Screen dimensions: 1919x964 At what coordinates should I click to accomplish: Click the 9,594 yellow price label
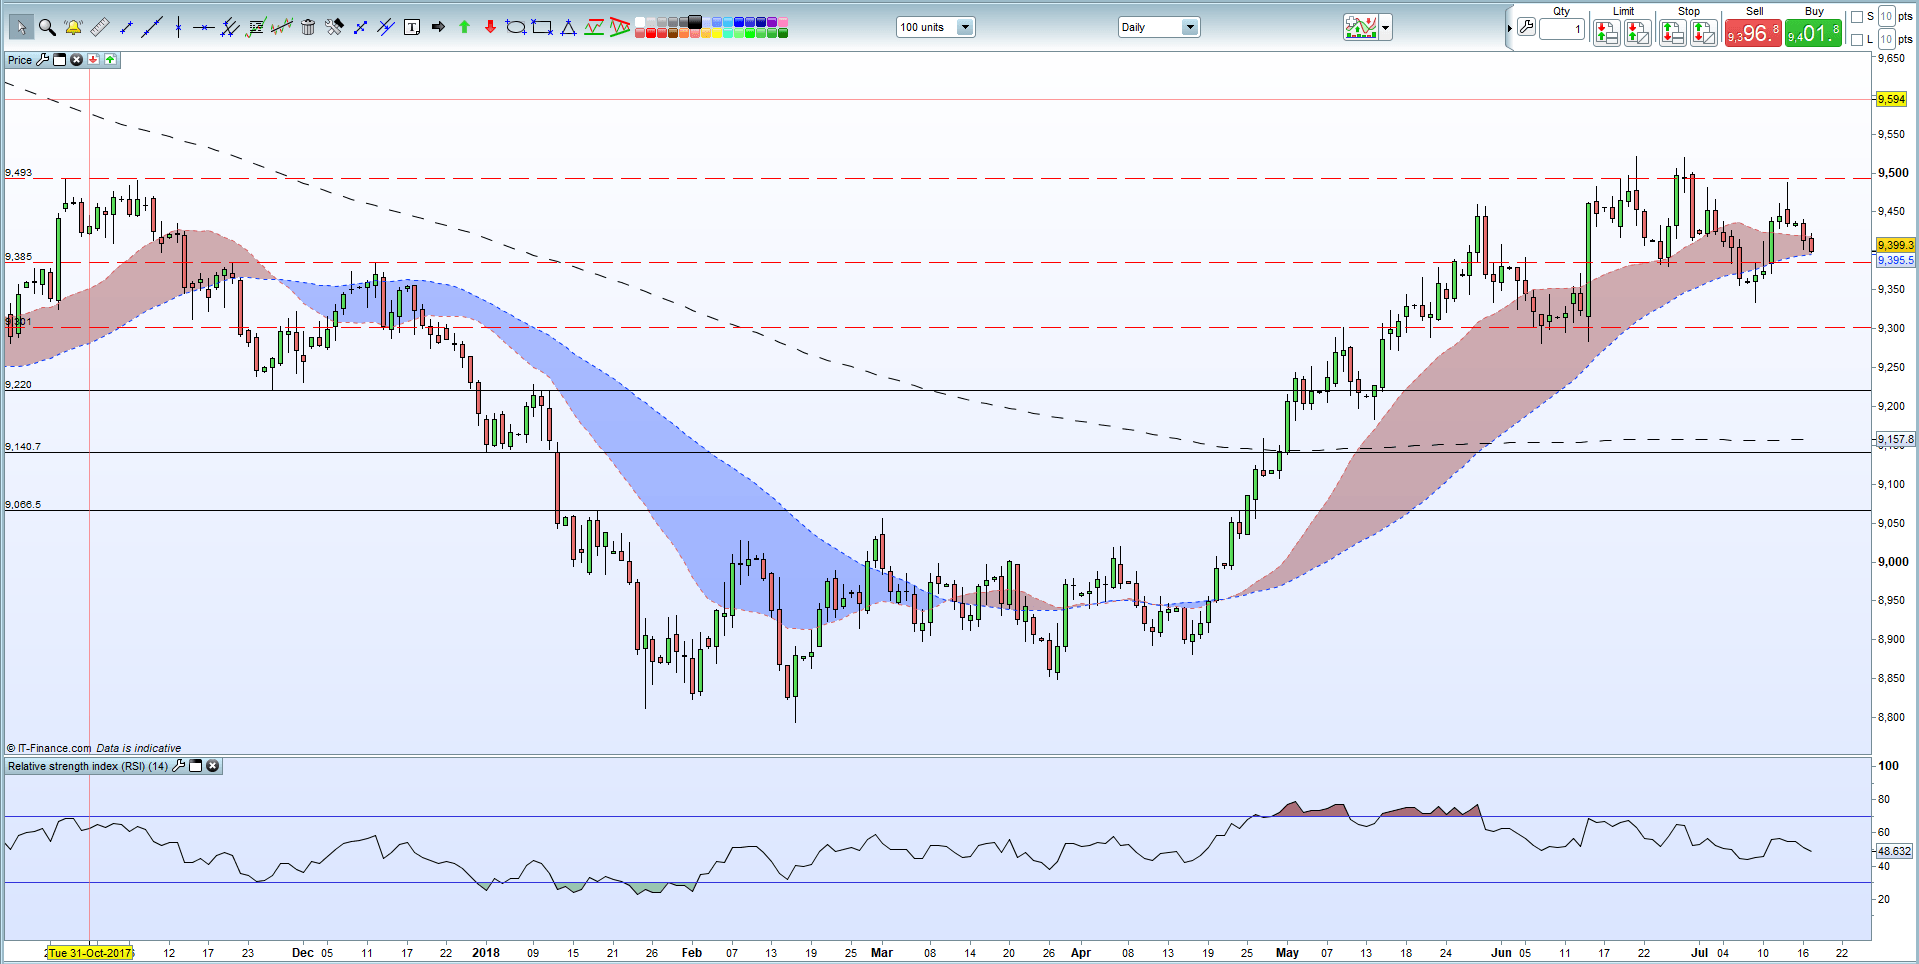pyautogui.click(x=1891, y=99)
